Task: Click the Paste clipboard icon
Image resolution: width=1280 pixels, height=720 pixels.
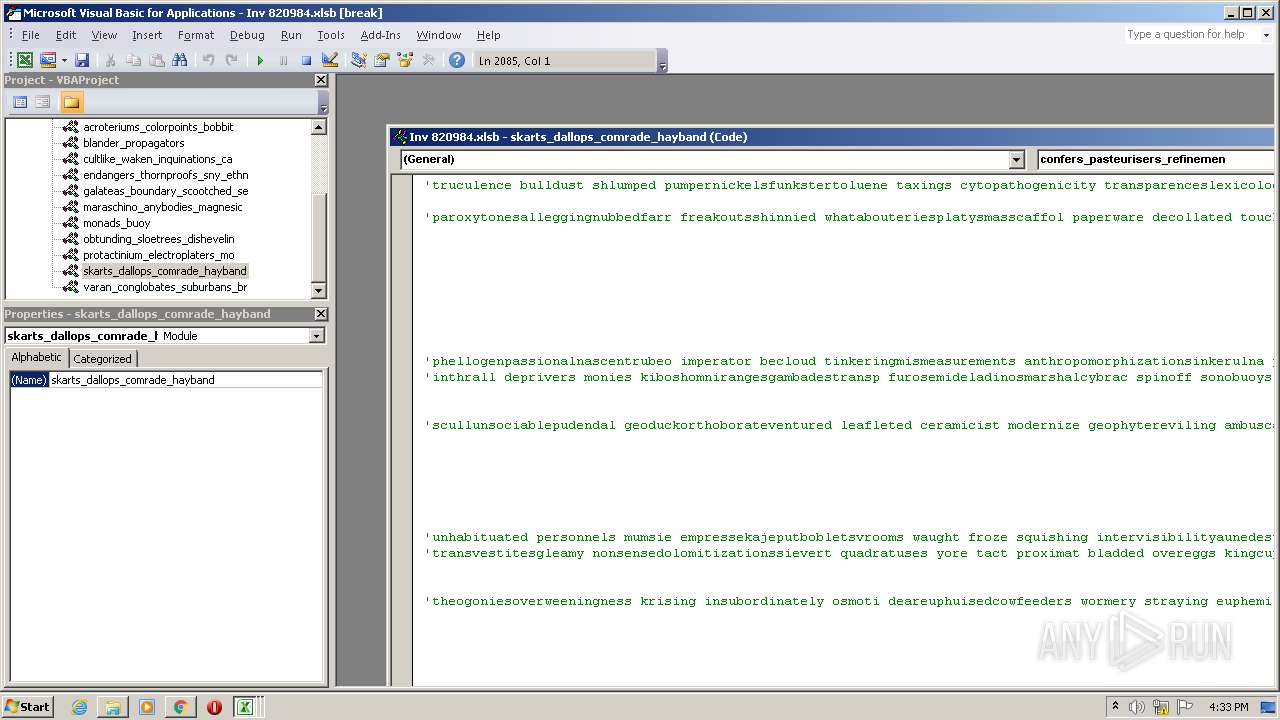Action: coord(157,60)
